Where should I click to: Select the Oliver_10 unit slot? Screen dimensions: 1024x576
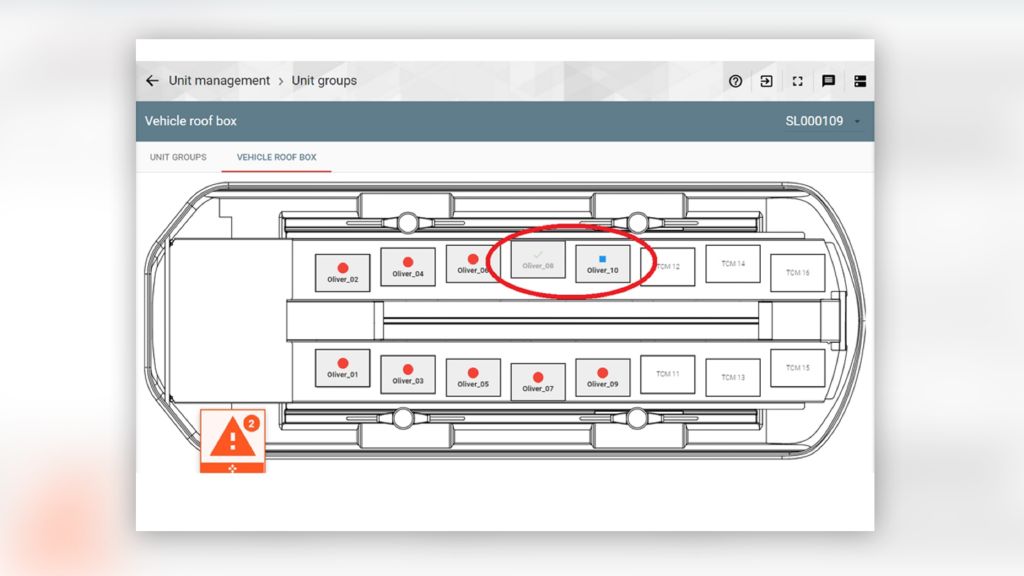coord(603,264)
